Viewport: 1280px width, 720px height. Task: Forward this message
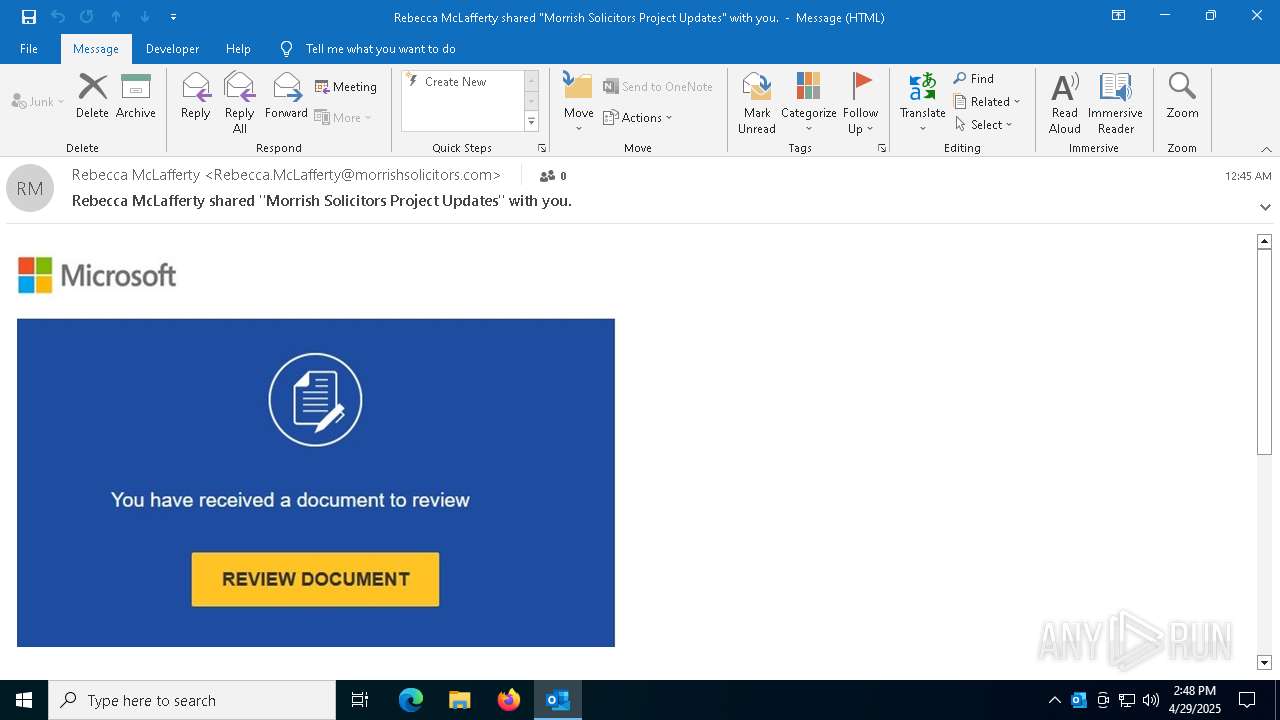click(286, 97)
